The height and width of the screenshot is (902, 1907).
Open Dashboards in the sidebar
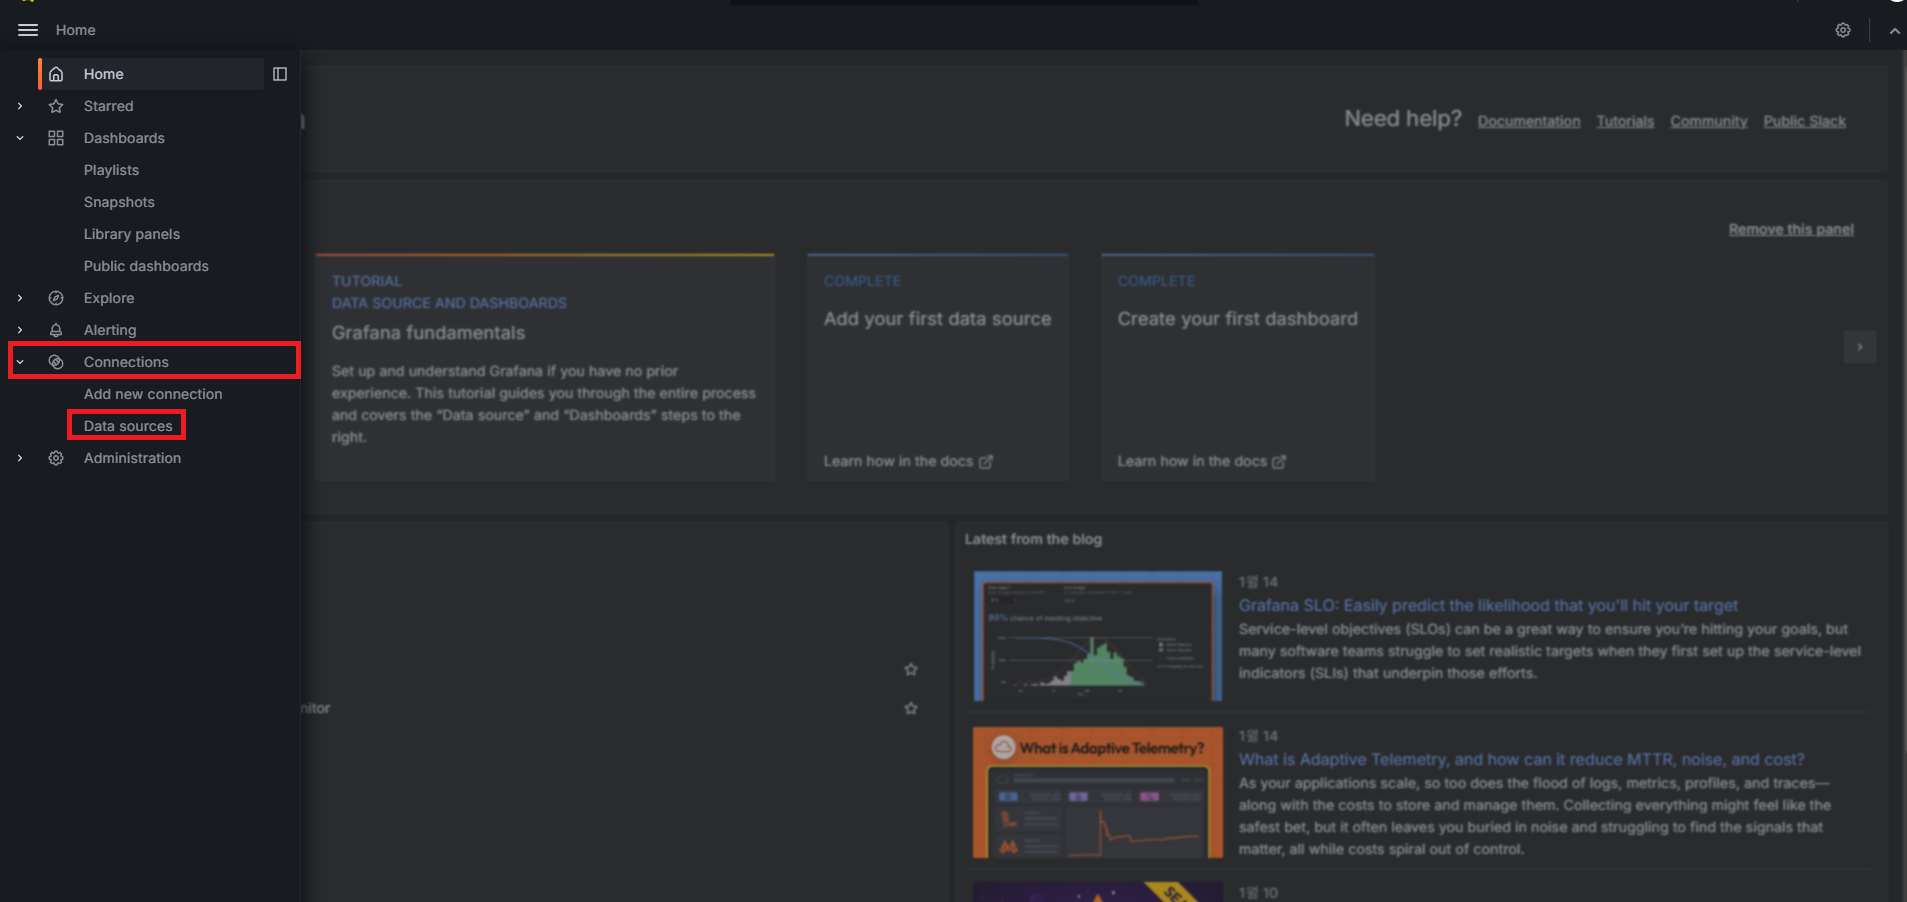click(124, 138)
